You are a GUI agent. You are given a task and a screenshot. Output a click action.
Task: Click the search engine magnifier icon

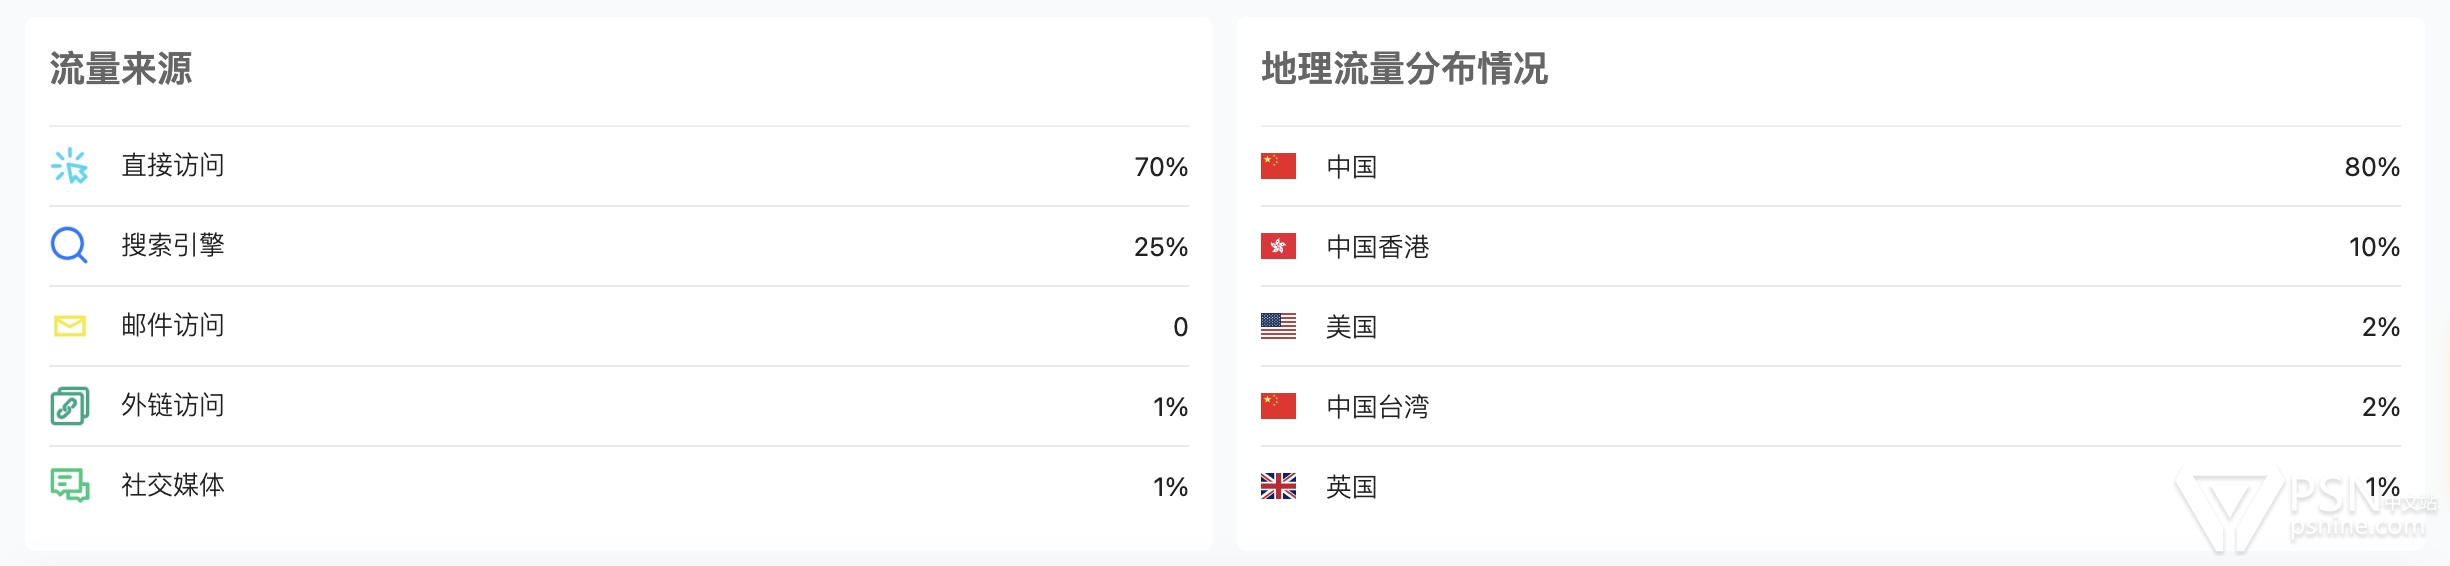tap(69, 245)
